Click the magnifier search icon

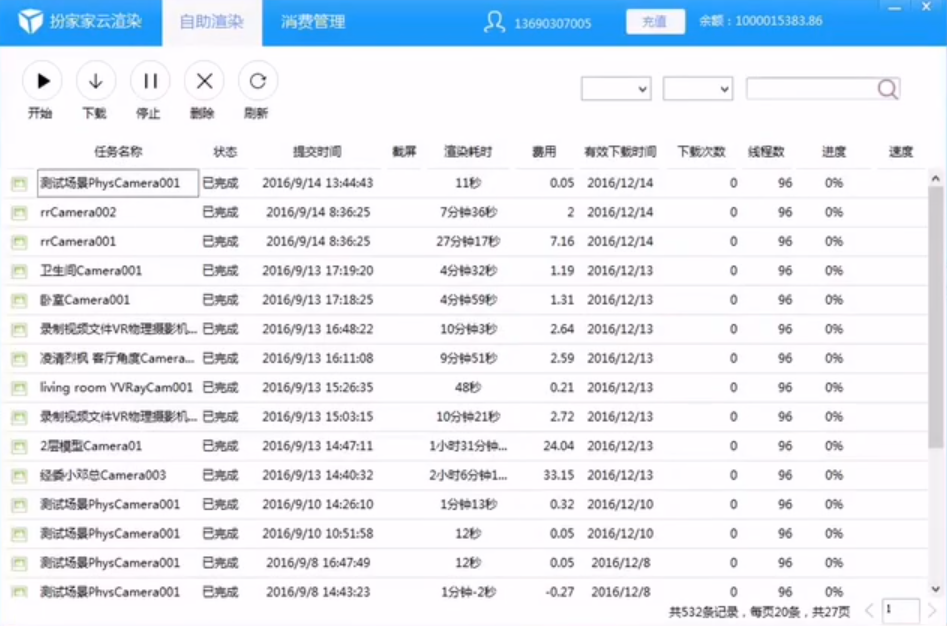[887, 88]
